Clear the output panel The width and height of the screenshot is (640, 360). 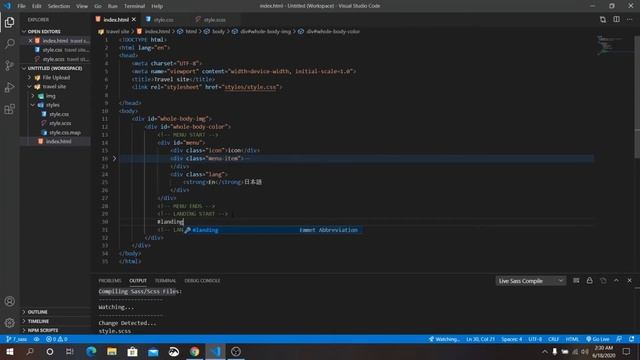(x=576, y=280)
